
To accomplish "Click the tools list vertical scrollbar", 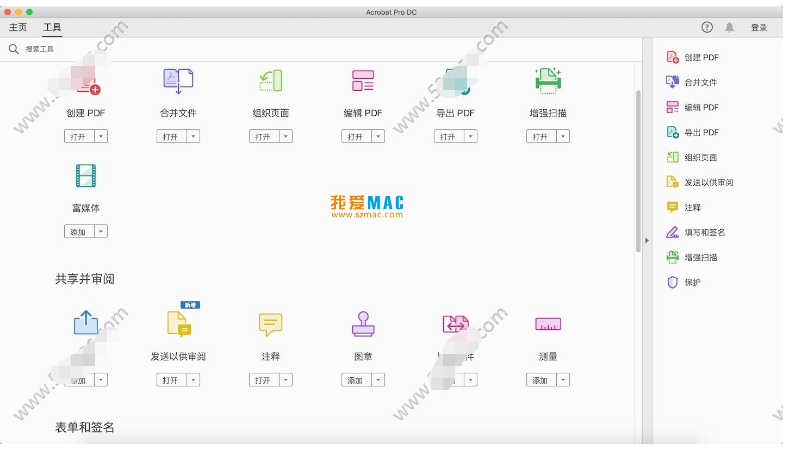I will pyautogui.click(x=638, y=171).
